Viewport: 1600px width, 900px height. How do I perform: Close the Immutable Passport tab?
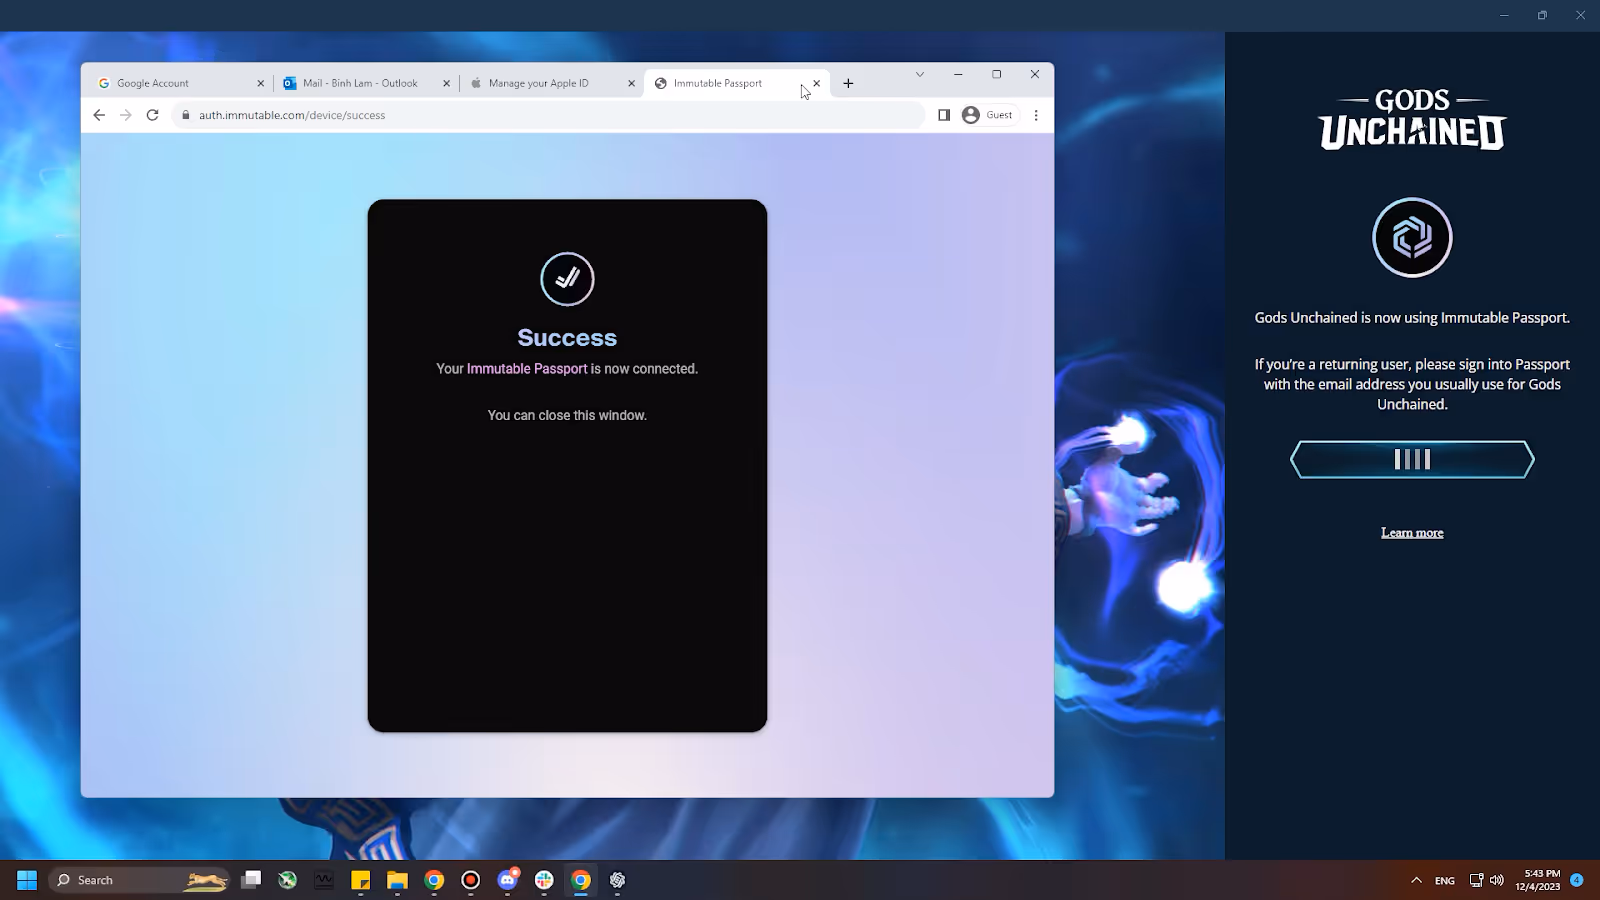[x=816, y=83]
